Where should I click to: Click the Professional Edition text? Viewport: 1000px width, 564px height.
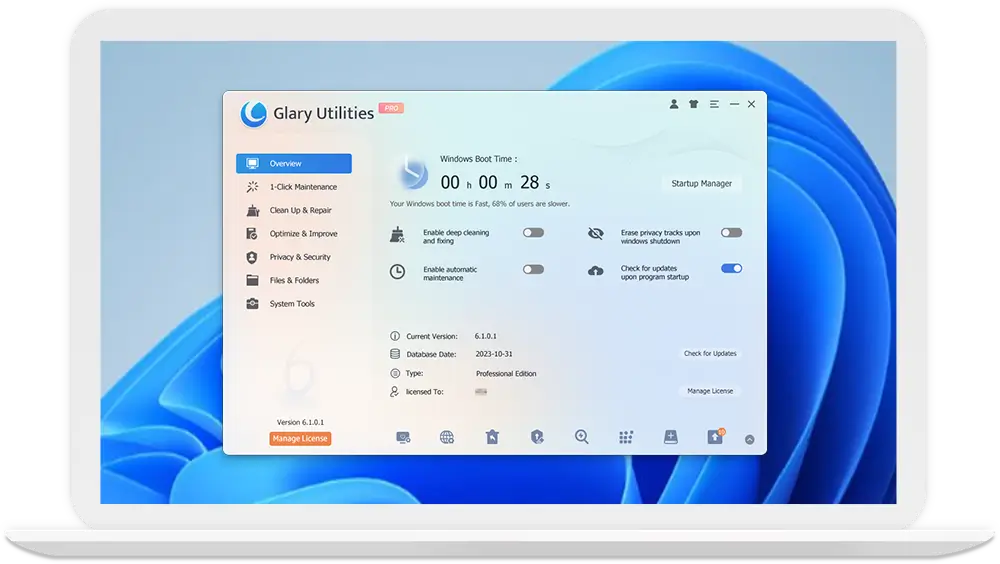[506, 374]
